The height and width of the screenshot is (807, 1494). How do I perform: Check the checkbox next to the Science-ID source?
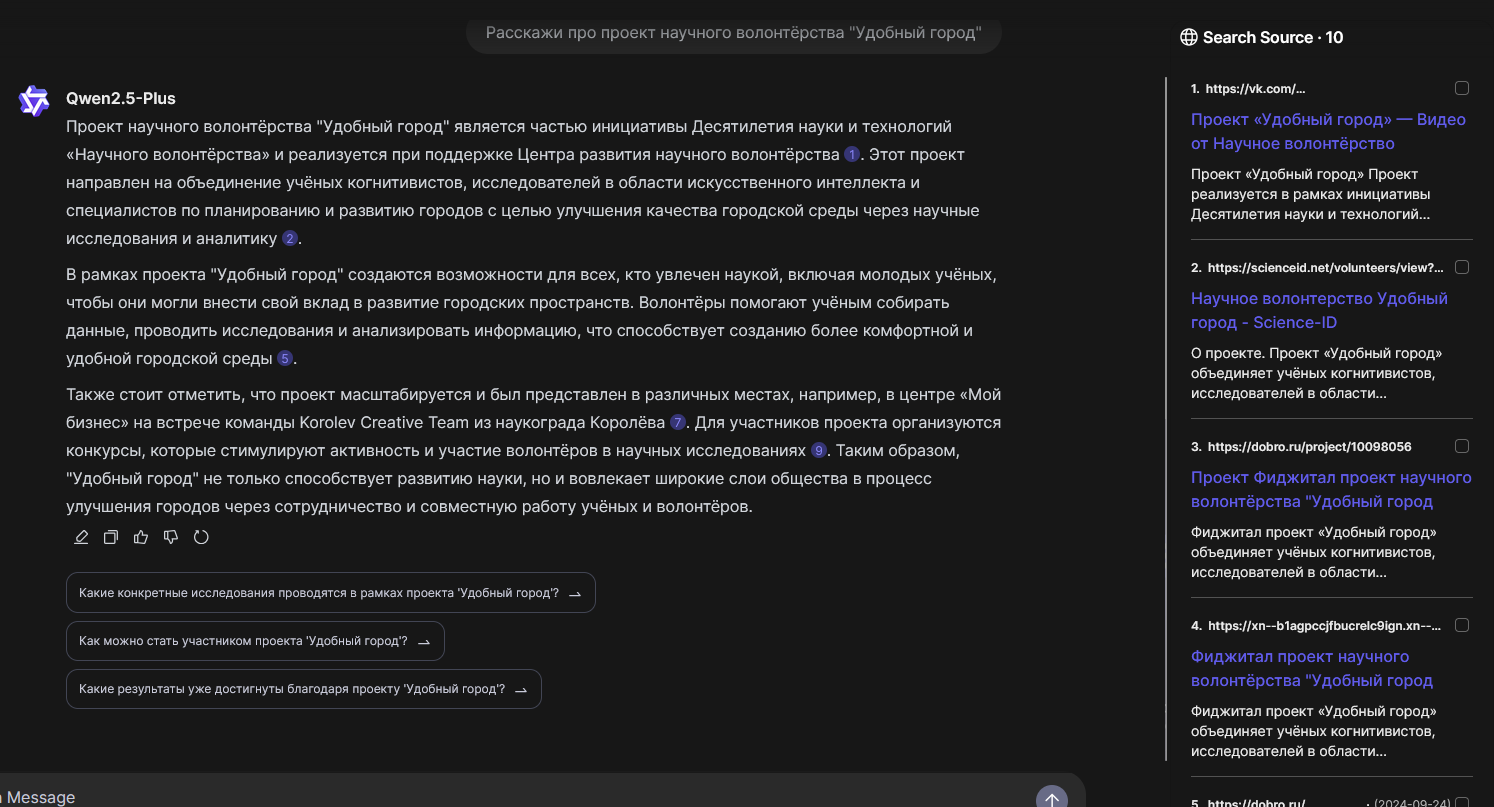[x=1462, y=267]
